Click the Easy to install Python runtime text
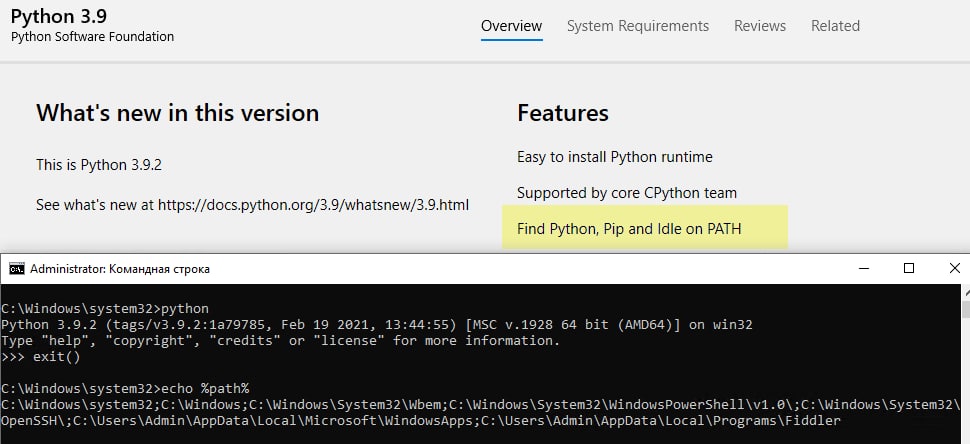This screenshot has width=970, height=444. click(614, 157)
